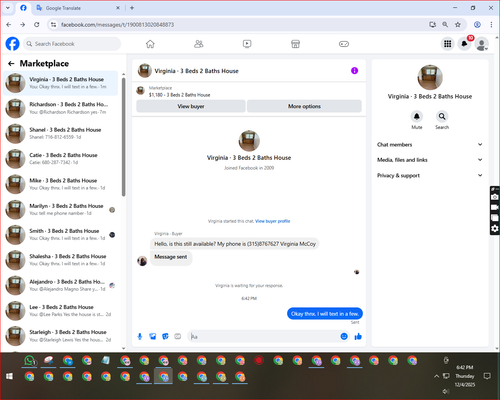The image size is (500, 400).
Task: Open the Chrome zoom magnifier icon
Action: [445, 24]
